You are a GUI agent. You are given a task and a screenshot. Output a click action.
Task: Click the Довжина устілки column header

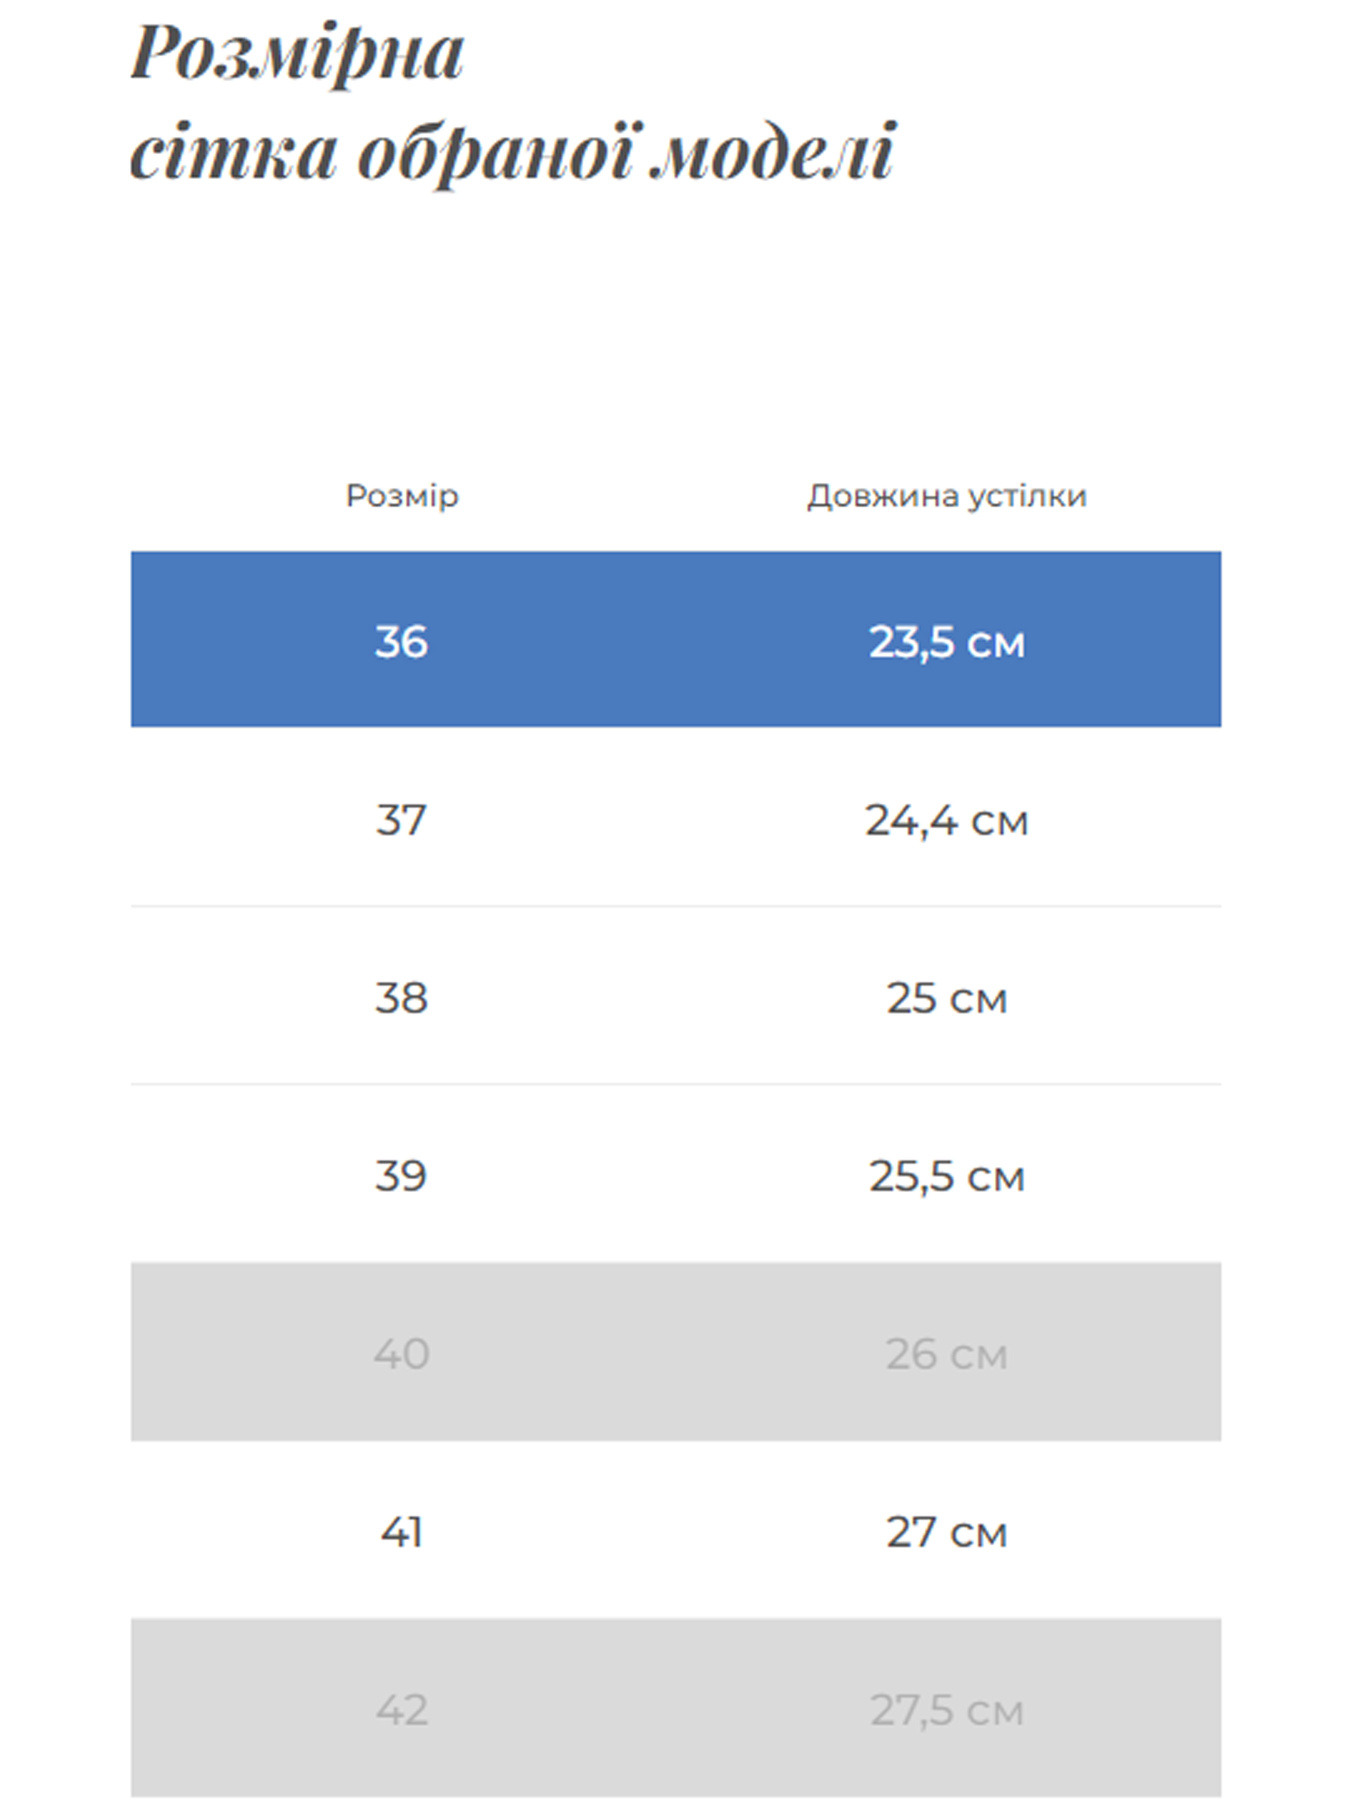[x=946, y=496]
